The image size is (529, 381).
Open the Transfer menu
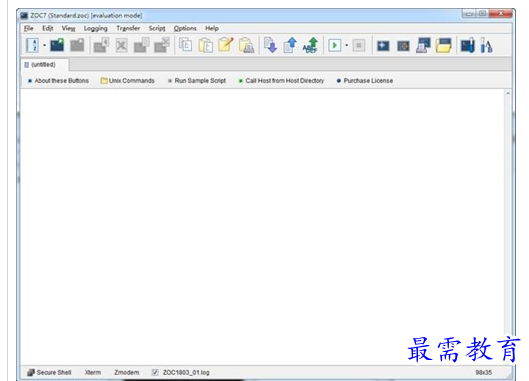(x=128, y=28)
